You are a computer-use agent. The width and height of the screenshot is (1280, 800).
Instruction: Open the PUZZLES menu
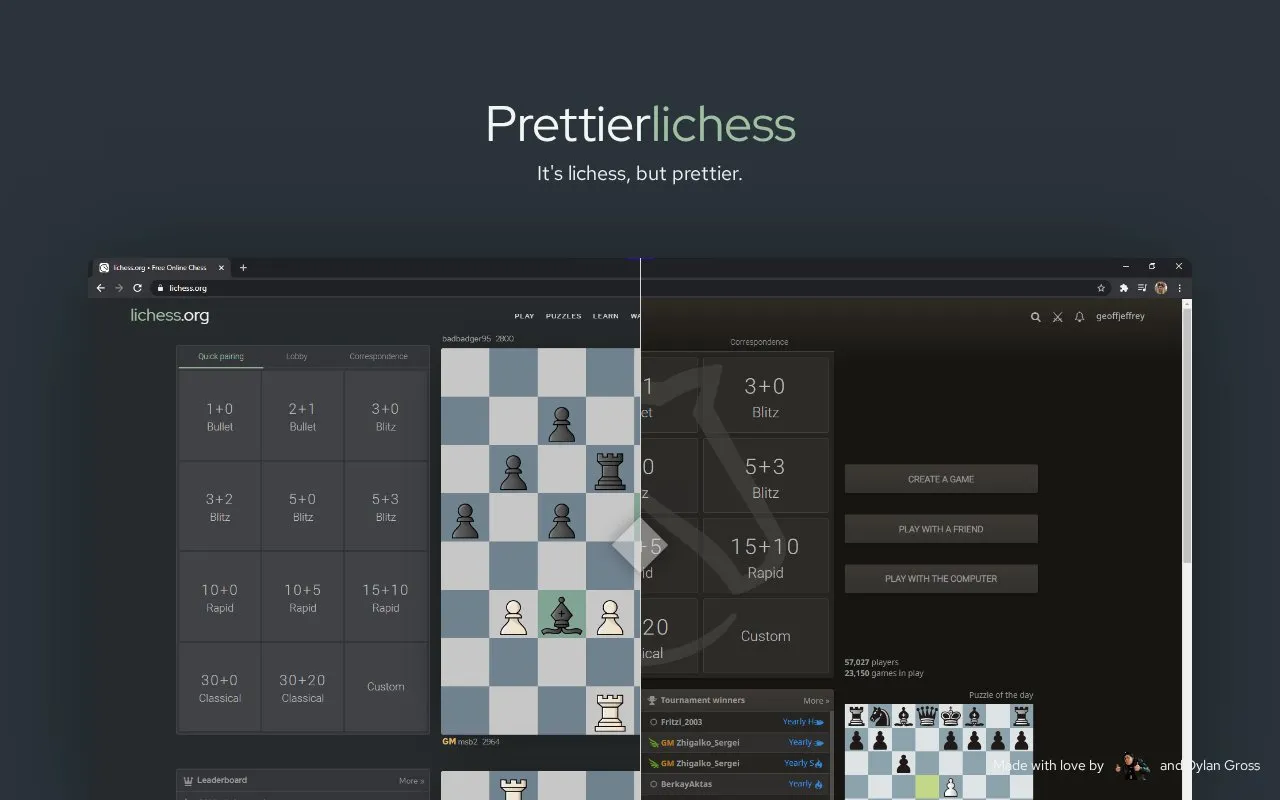tap(563, 316)
